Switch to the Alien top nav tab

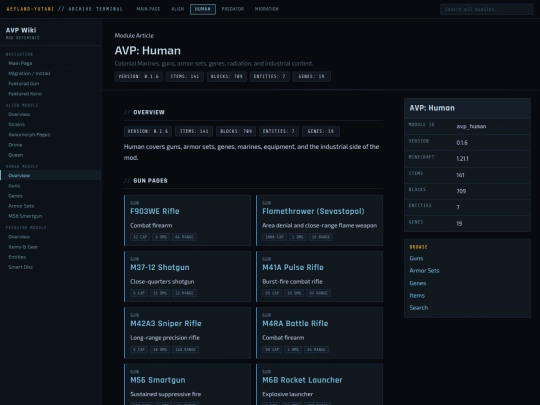click(177, 9)
